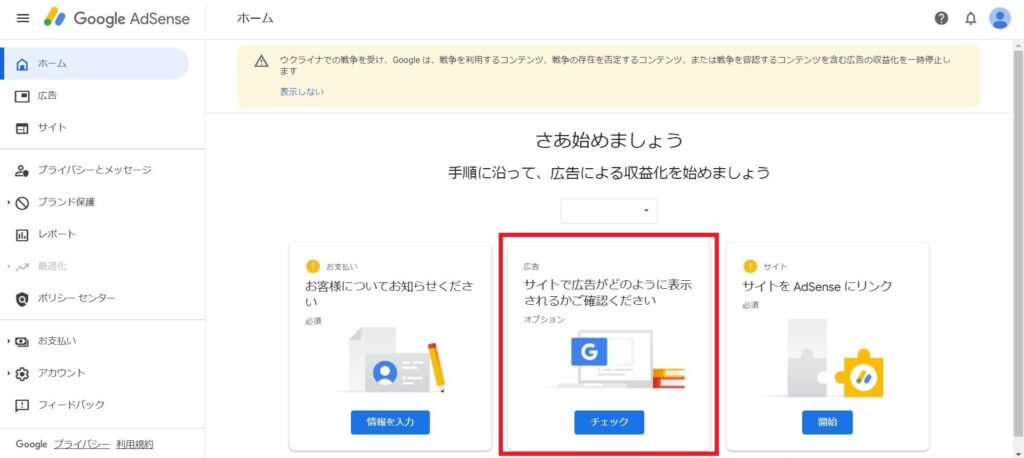
Task: Click the レポート chart icon
Action: 22,235
